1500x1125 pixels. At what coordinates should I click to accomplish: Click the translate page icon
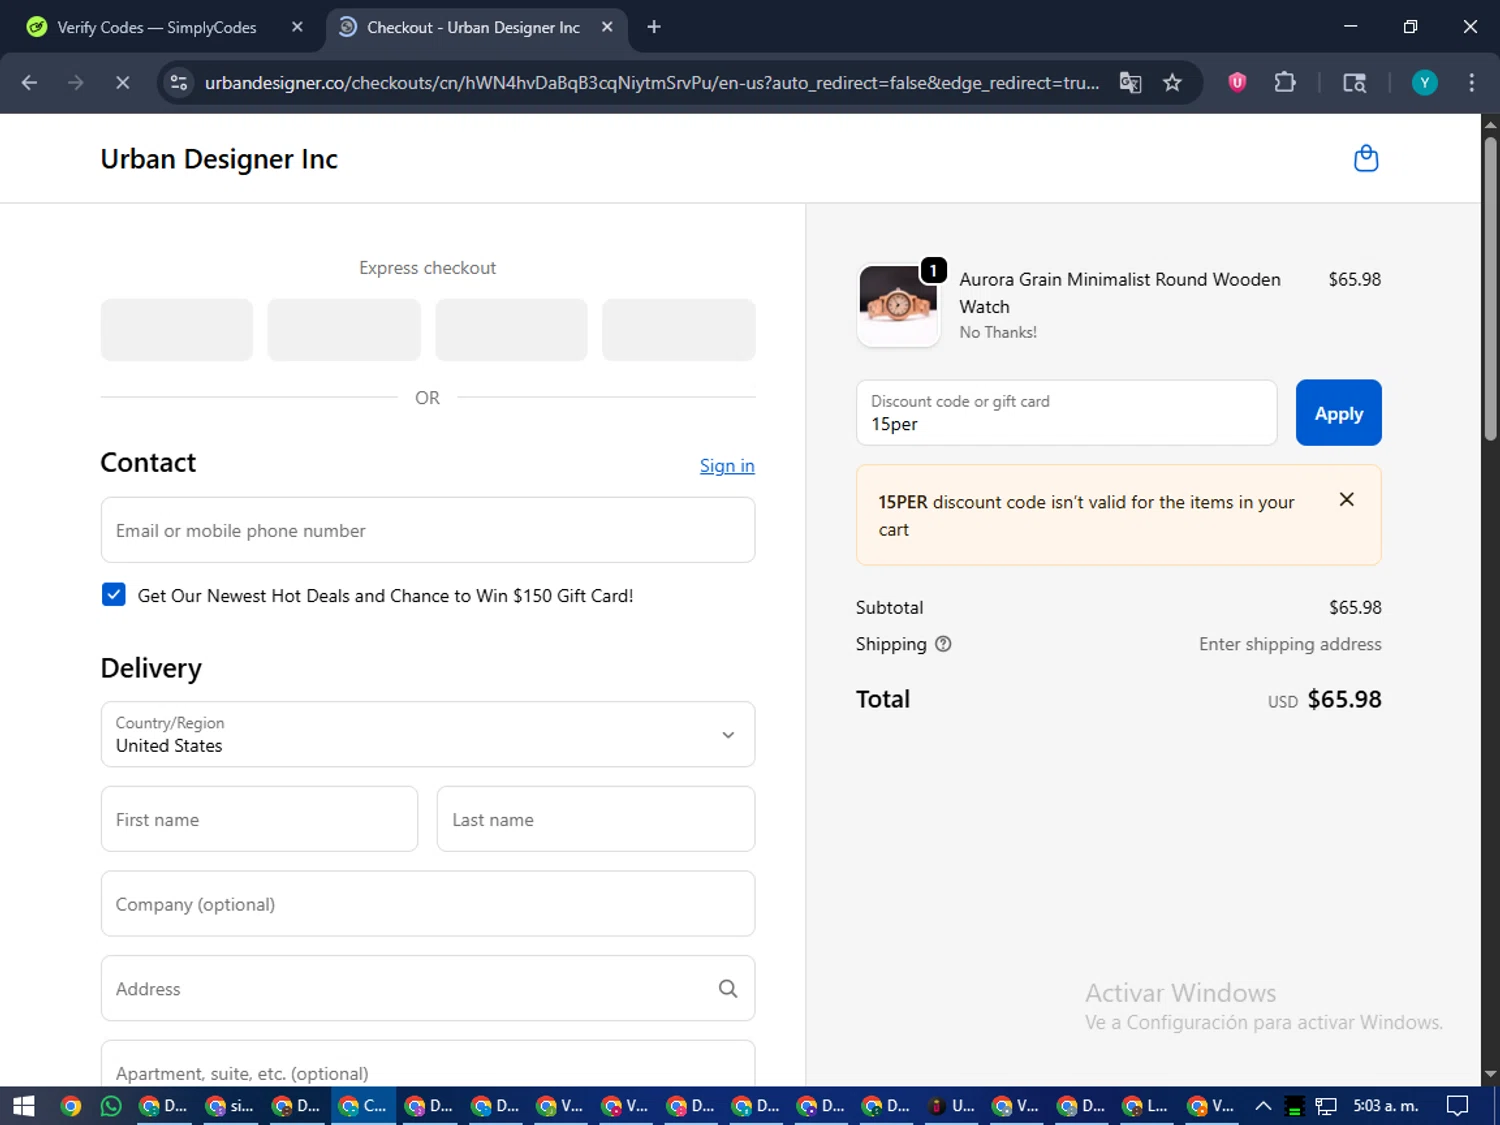tap(1130, 82)
